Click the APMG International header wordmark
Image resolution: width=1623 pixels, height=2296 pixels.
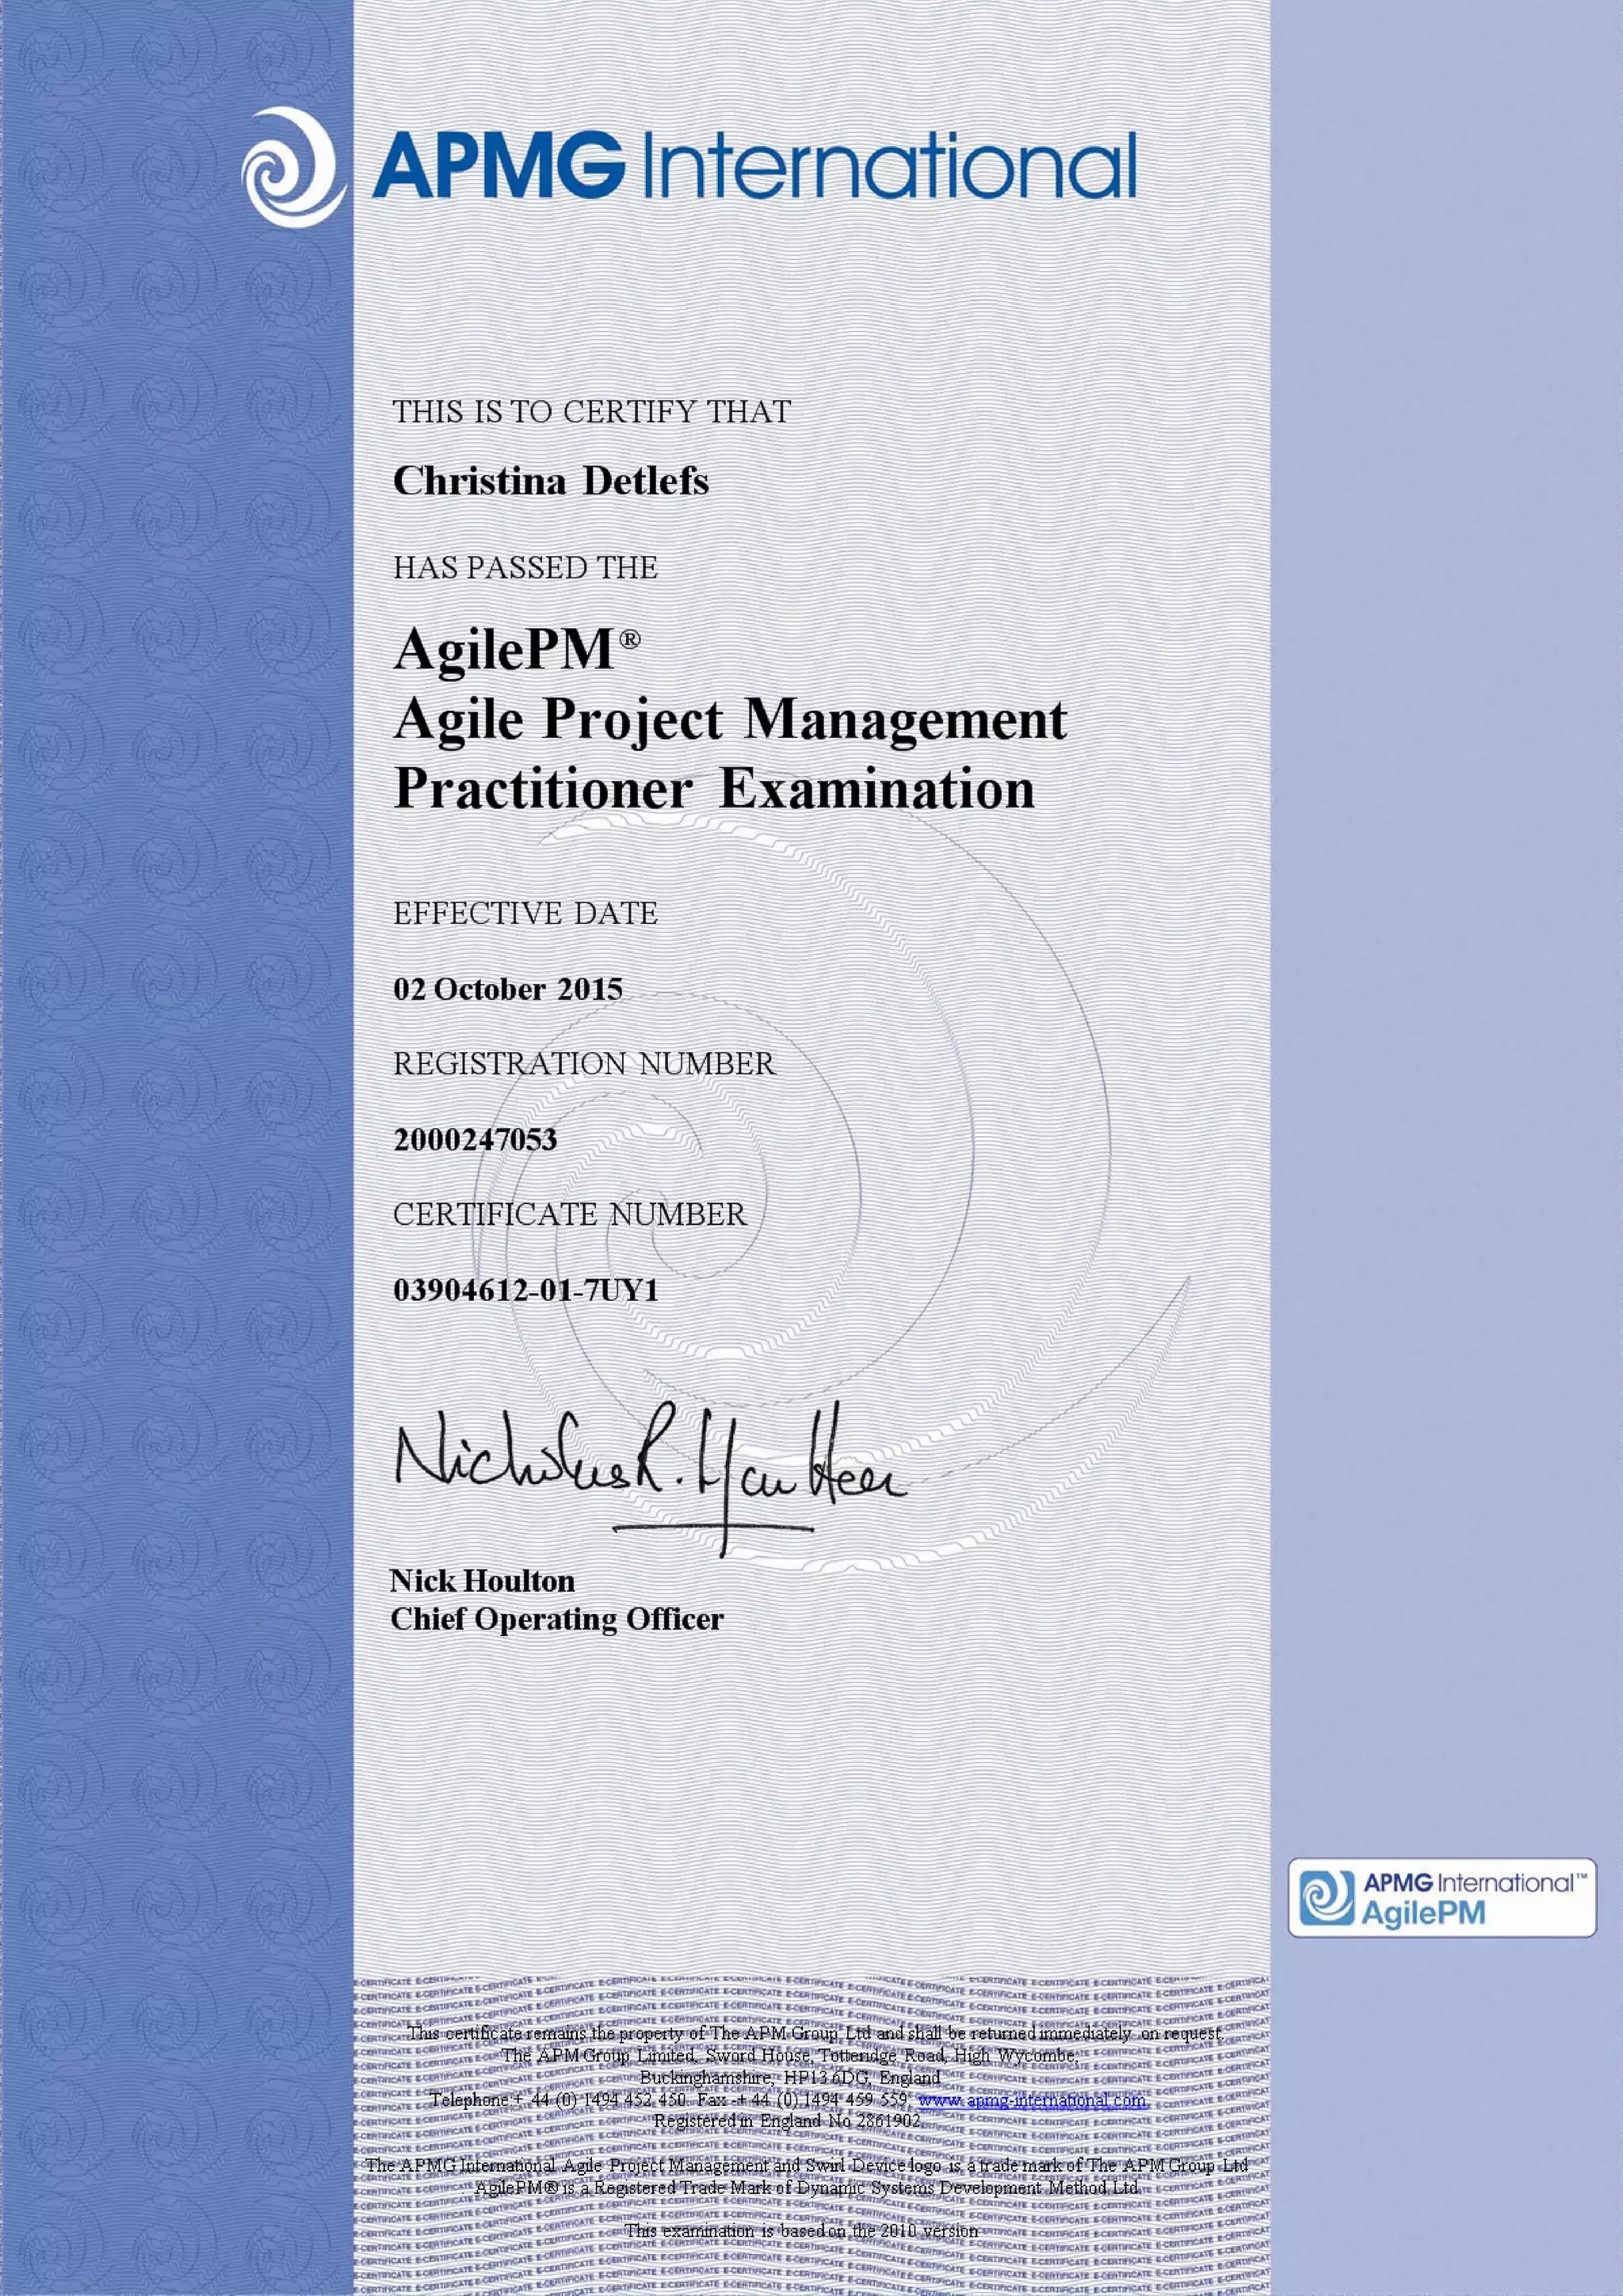755,166
